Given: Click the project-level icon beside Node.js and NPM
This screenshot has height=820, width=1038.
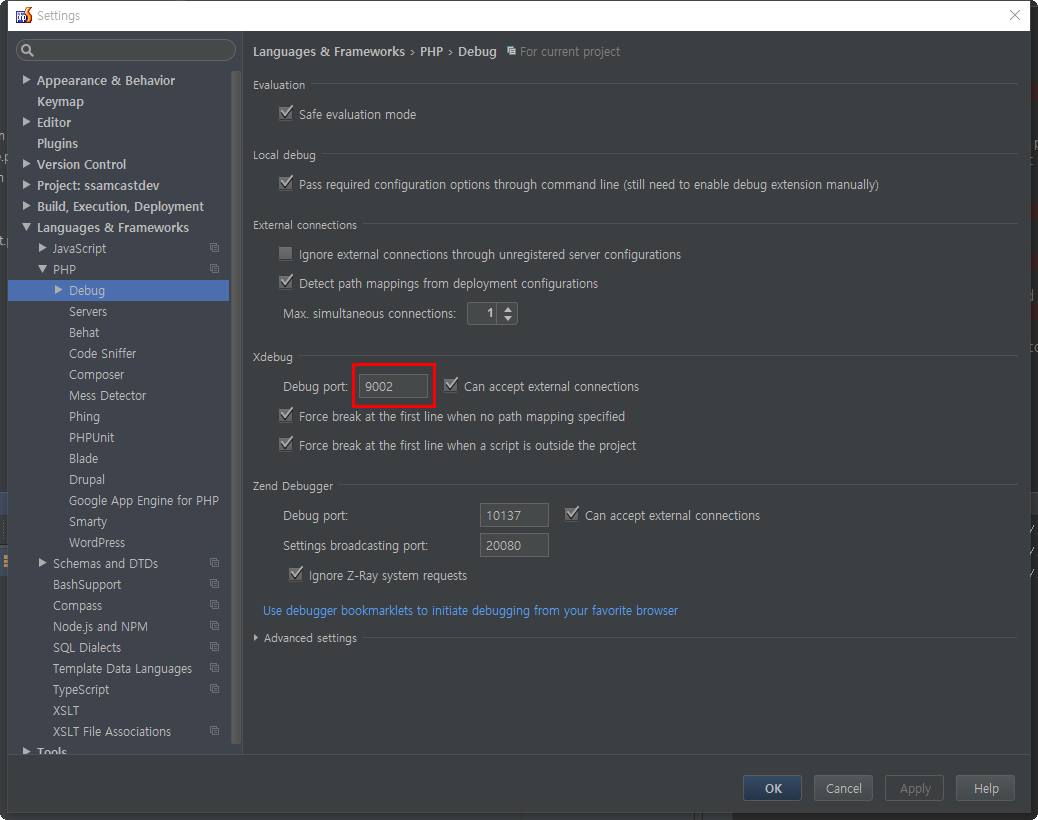Looking at the screenshot, I should 214,626.
